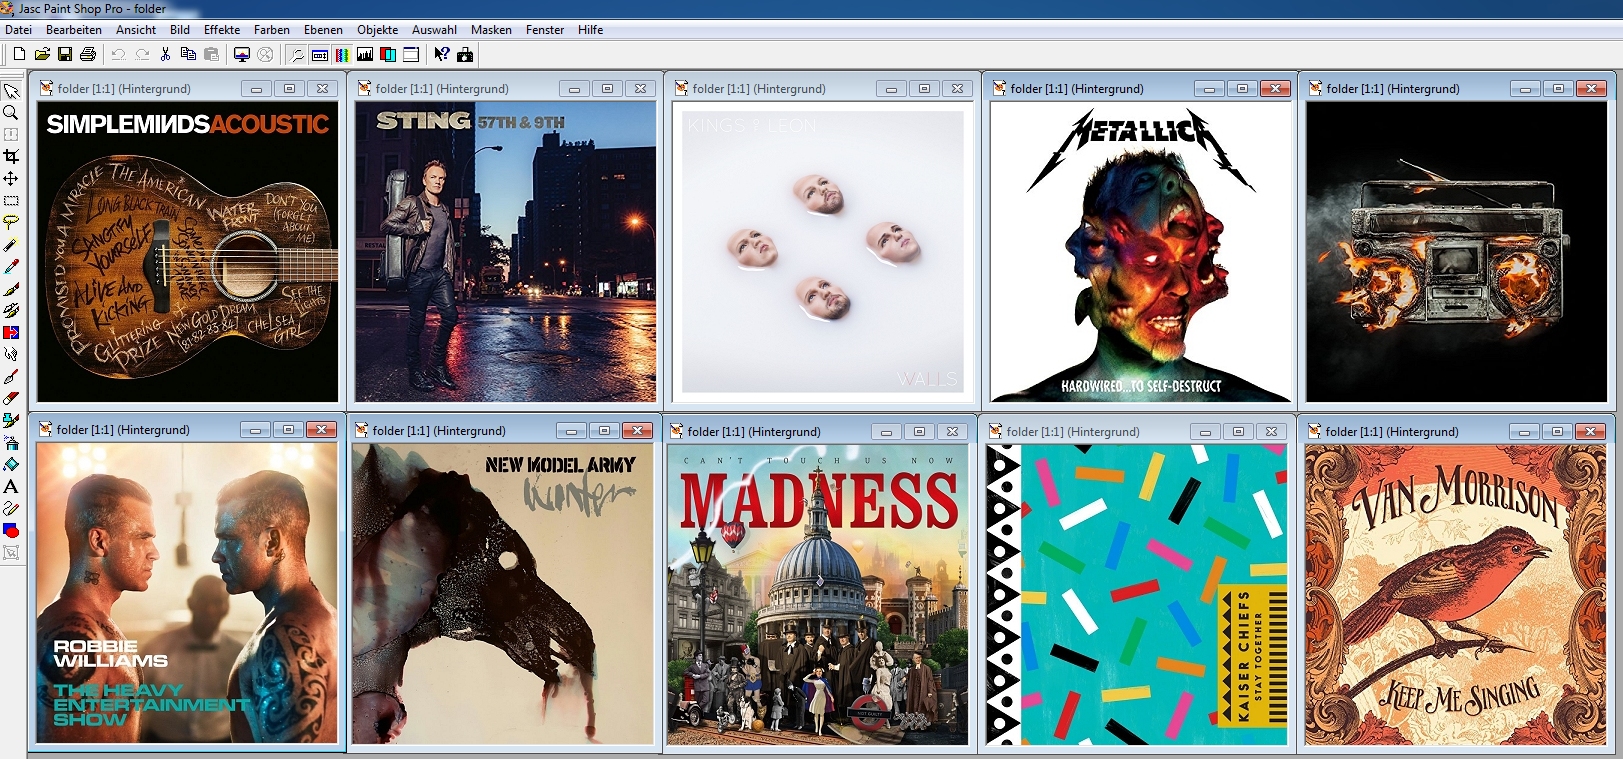
Task: Start screen capture with camera icon
Action: click(x=465, y=54)
